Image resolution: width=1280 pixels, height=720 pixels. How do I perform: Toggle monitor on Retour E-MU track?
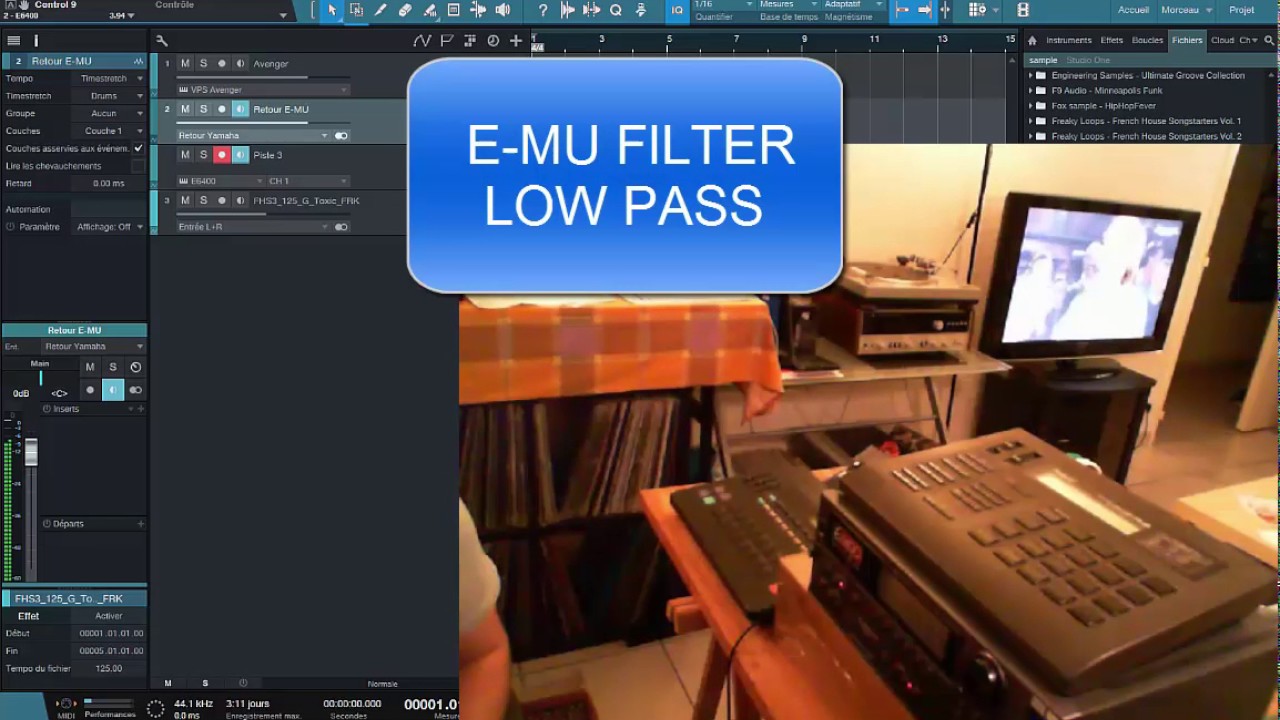240,110
